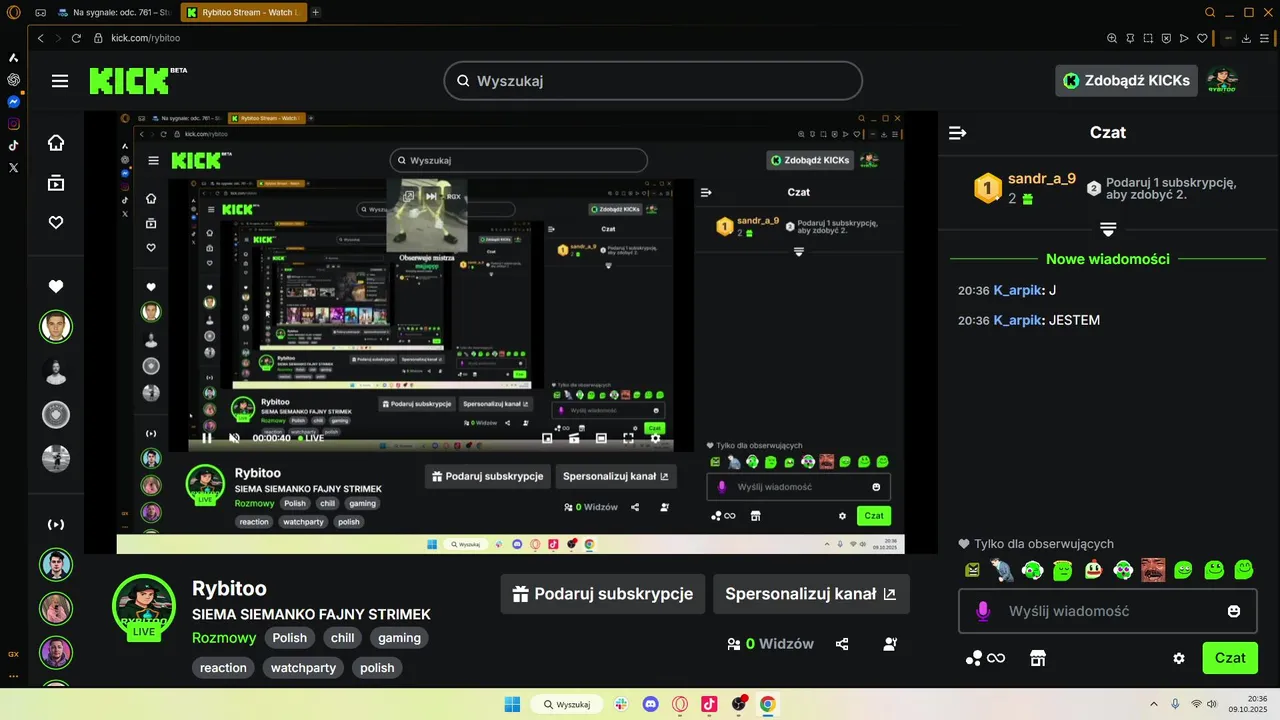Screen dimensions: 1280x720
Task: Focus the Wyślij wiadomość chat input
Action: tap(1107, 611)
